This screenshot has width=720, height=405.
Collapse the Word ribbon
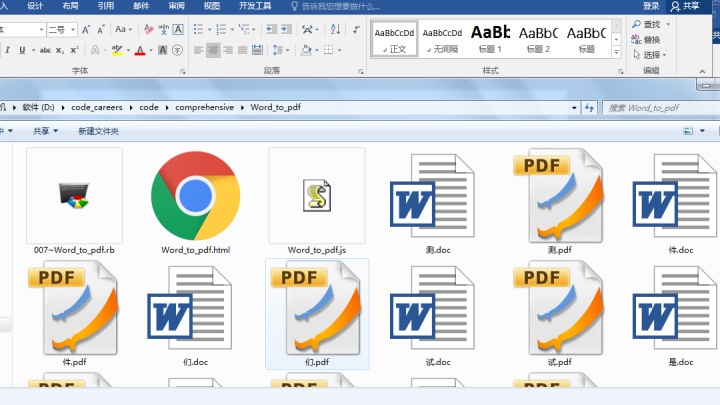702,71
